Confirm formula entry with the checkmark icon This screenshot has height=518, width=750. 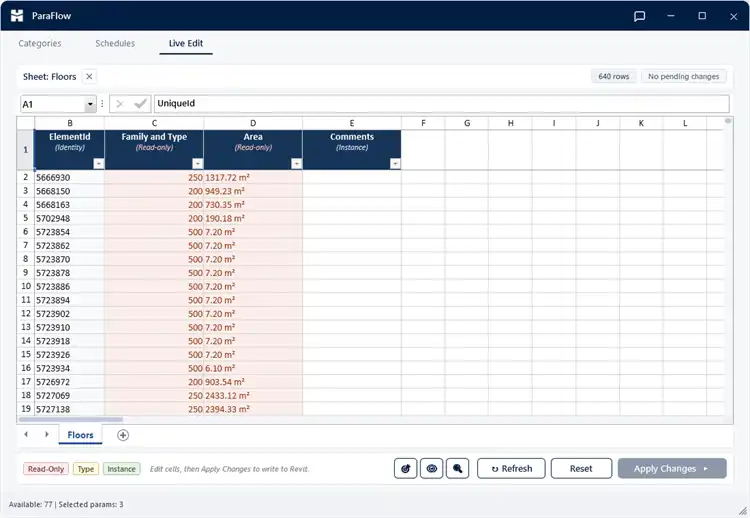pyautogui.click(x=140, y=104)
